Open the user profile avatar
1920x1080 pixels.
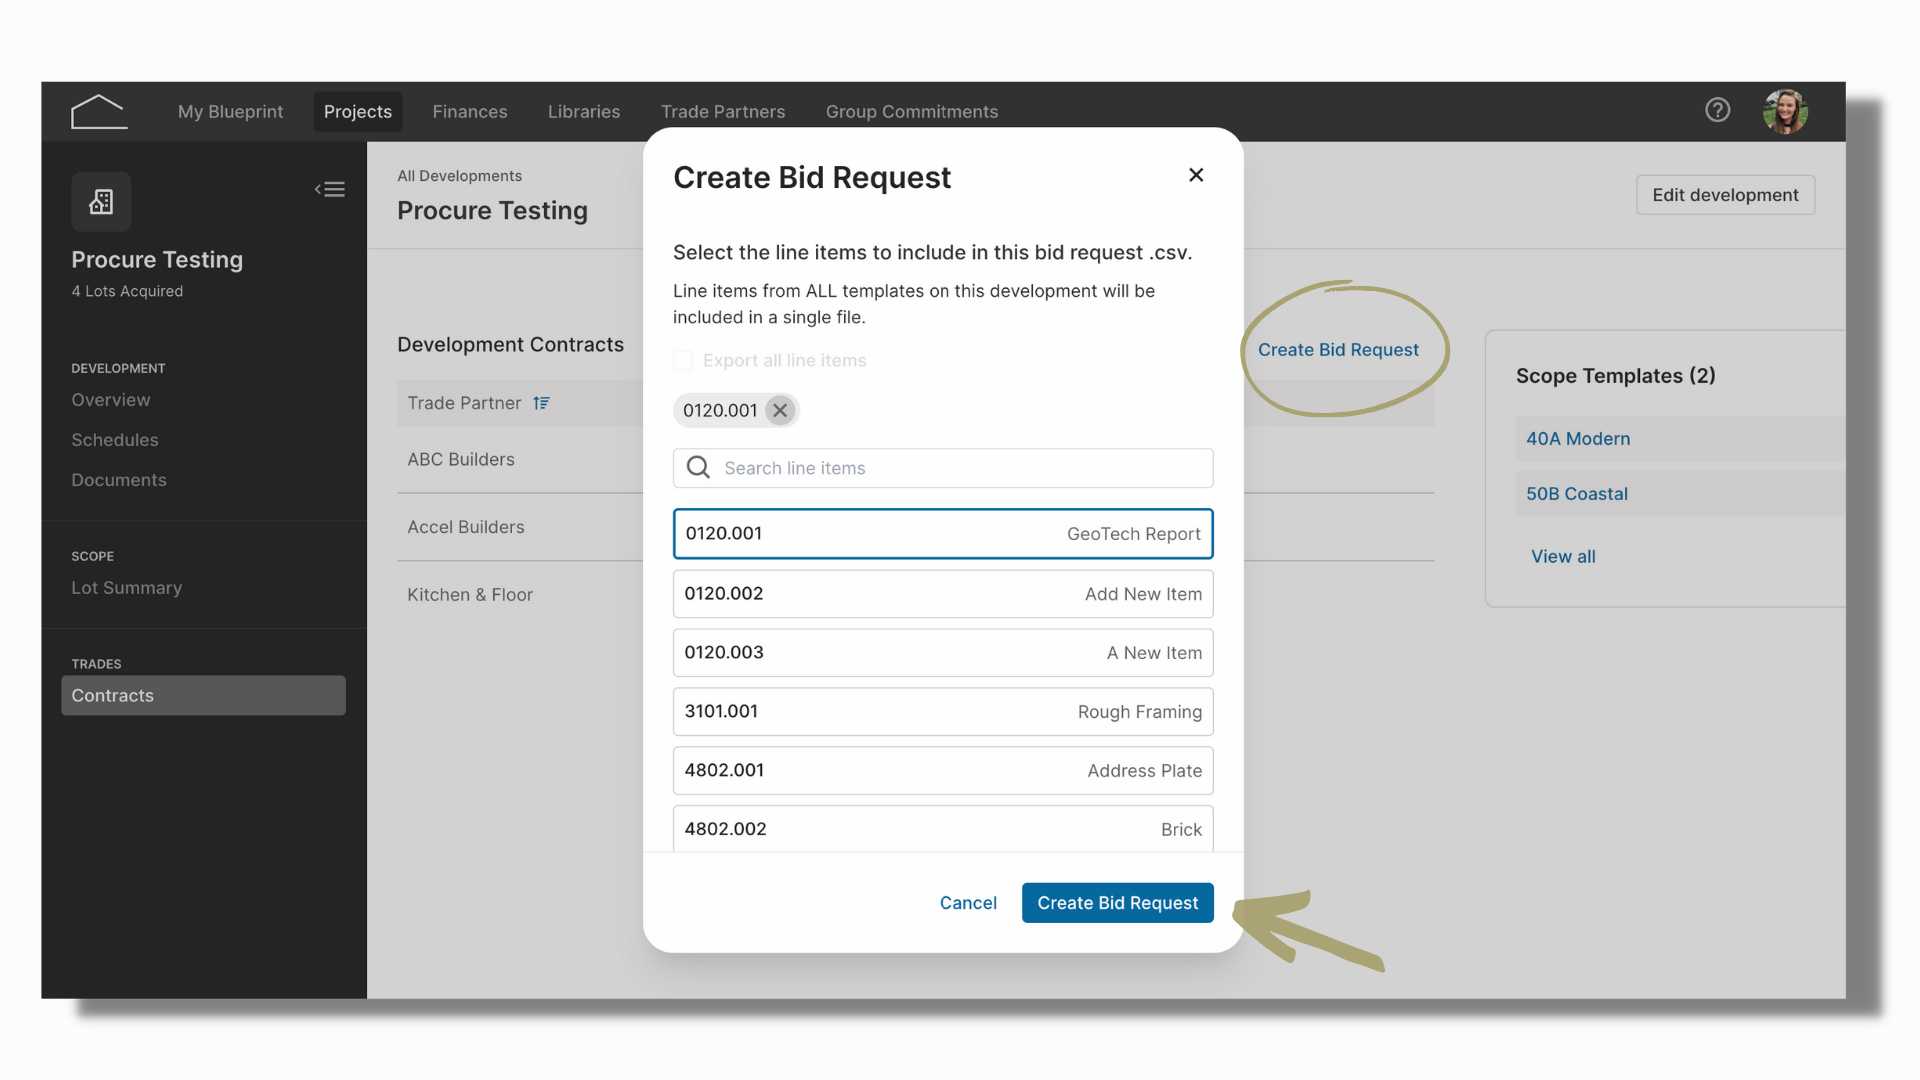pyautogui.click(x=1785, y=111)
